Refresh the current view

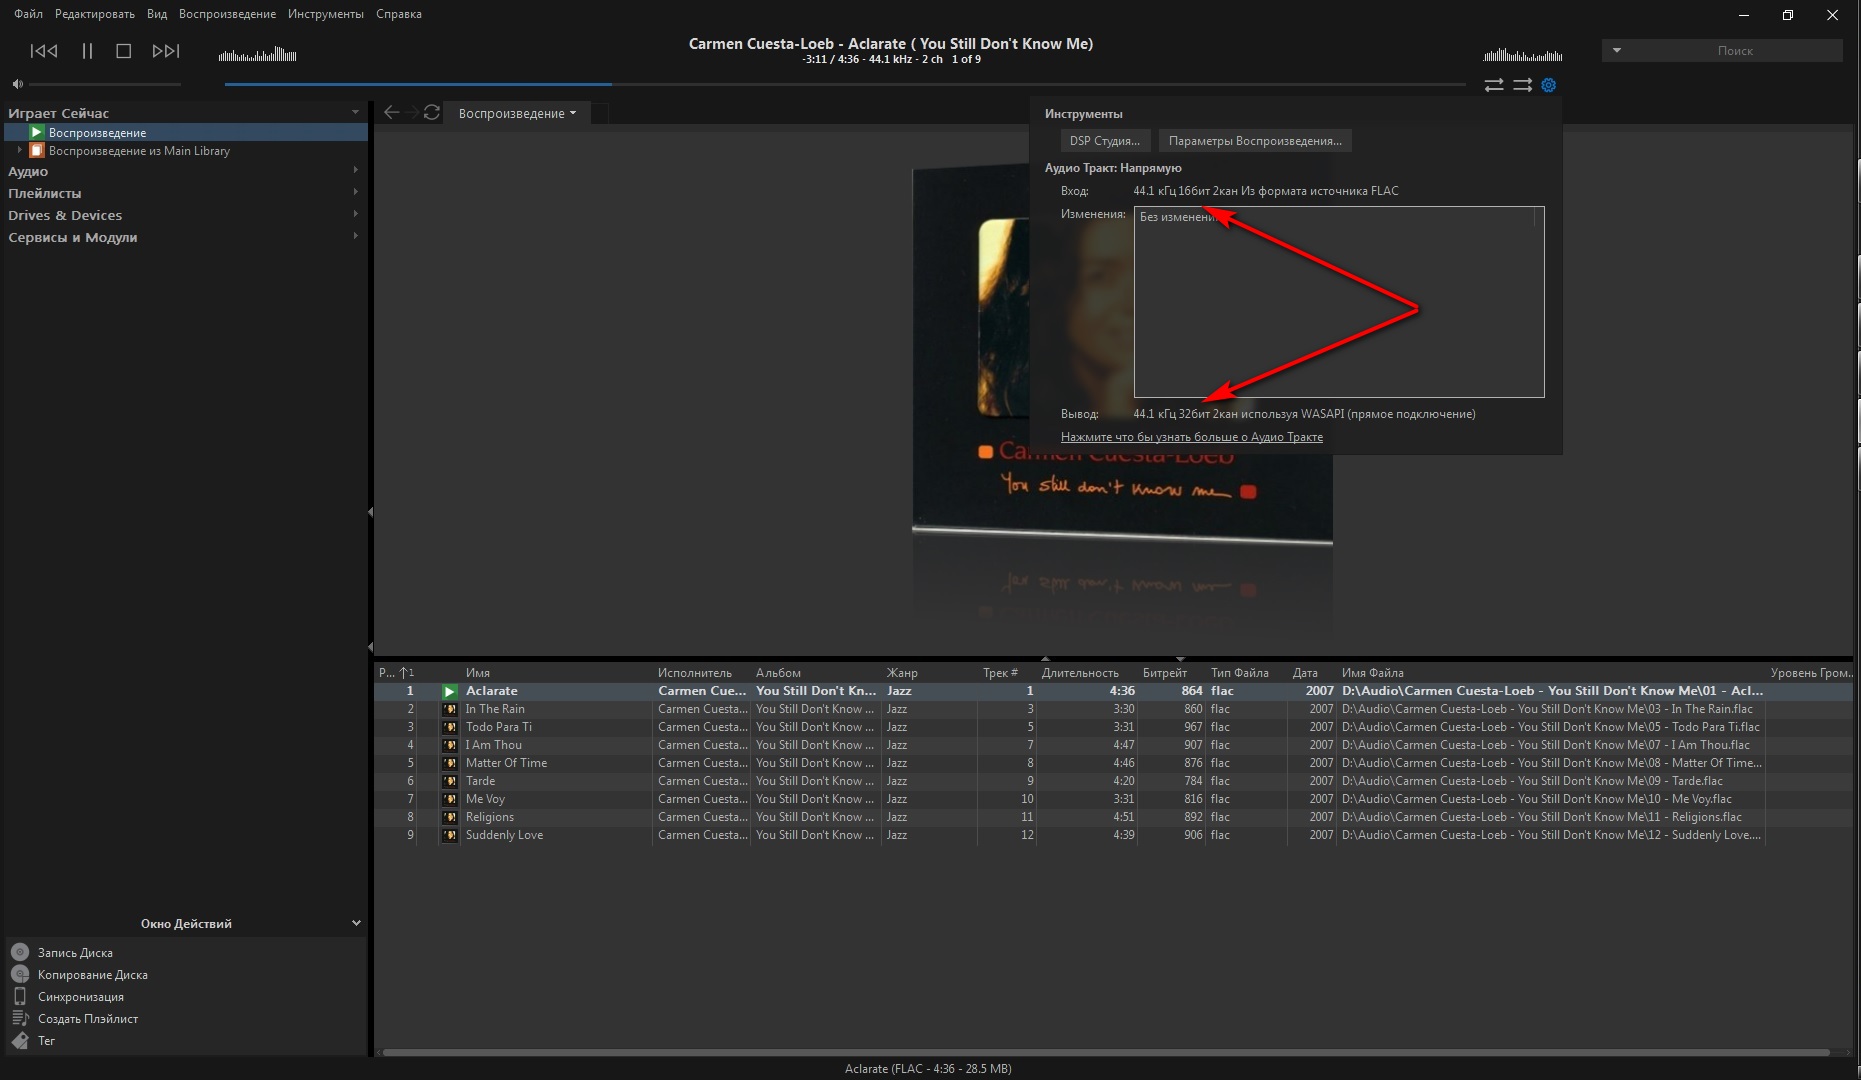pyautogui.click(x=432, y=113)
